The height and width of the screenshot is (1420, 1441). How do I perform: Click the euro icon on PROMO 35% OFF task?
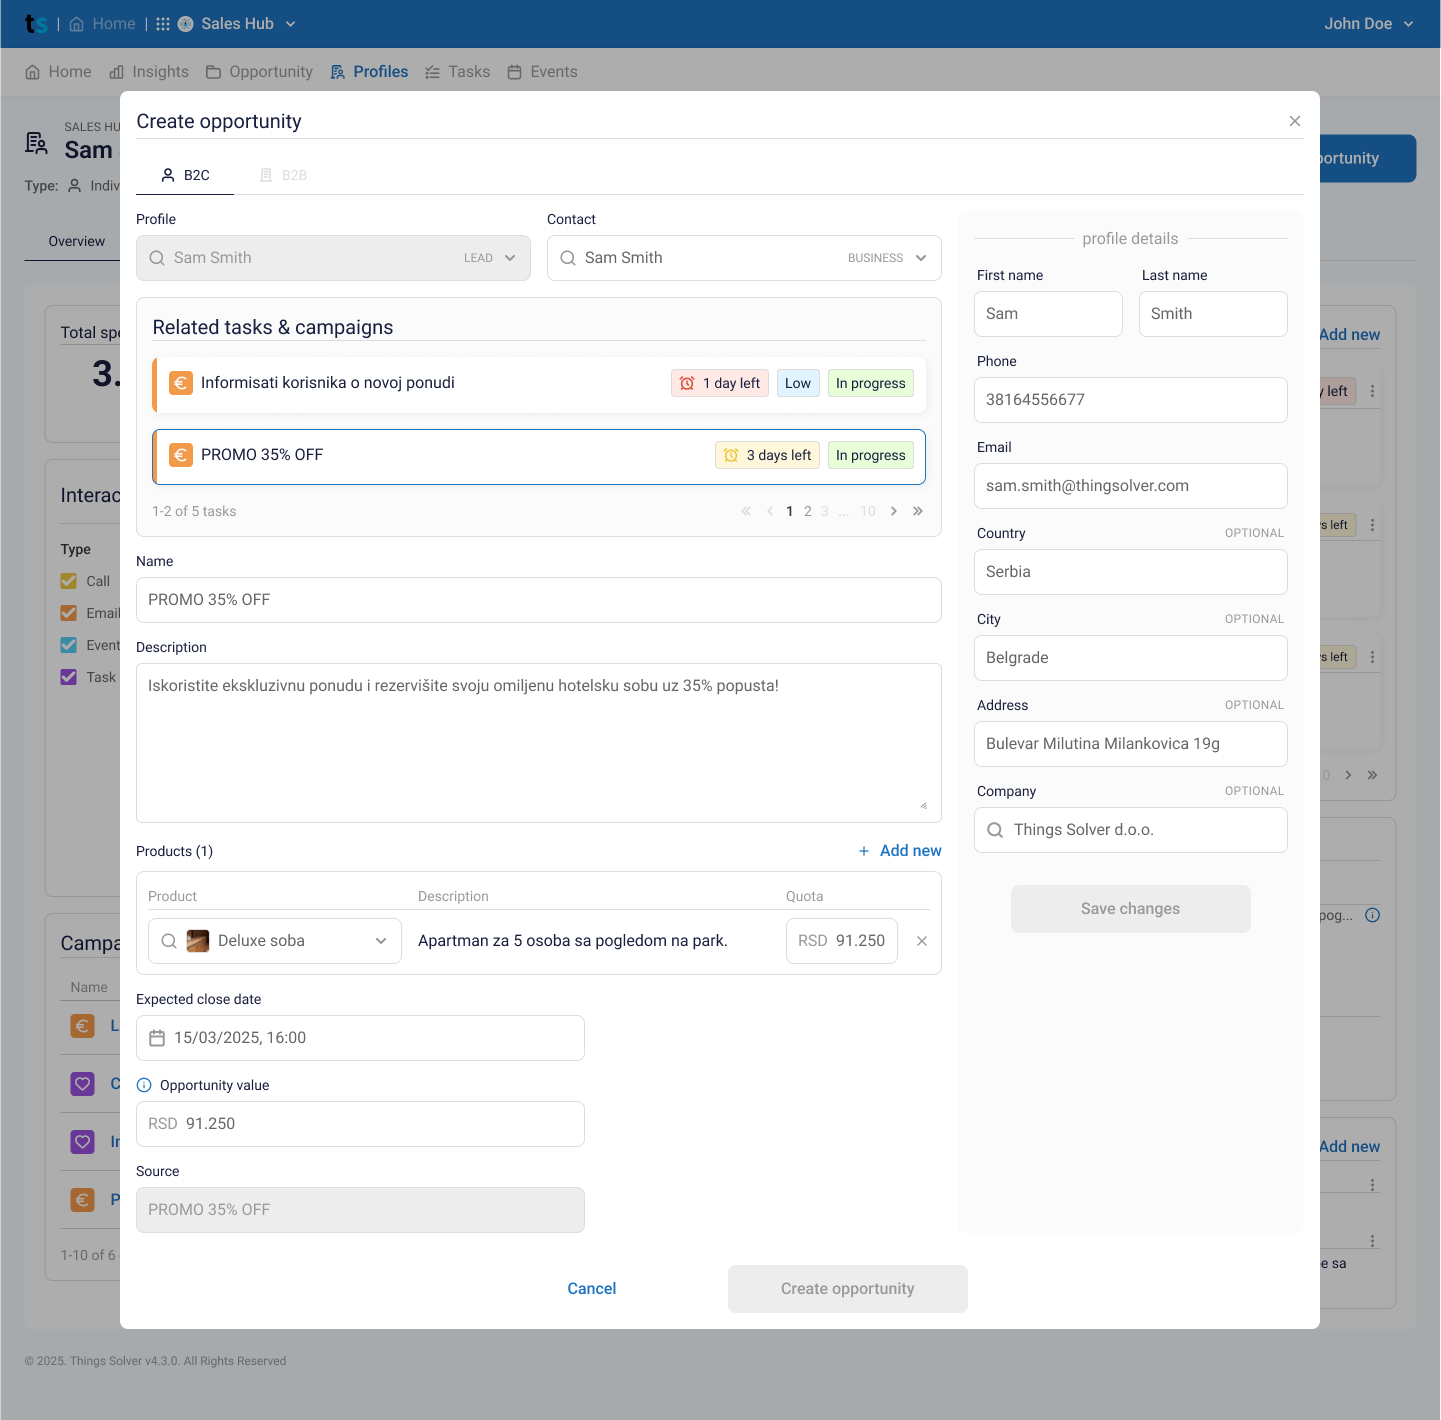[x=181, y=455]
